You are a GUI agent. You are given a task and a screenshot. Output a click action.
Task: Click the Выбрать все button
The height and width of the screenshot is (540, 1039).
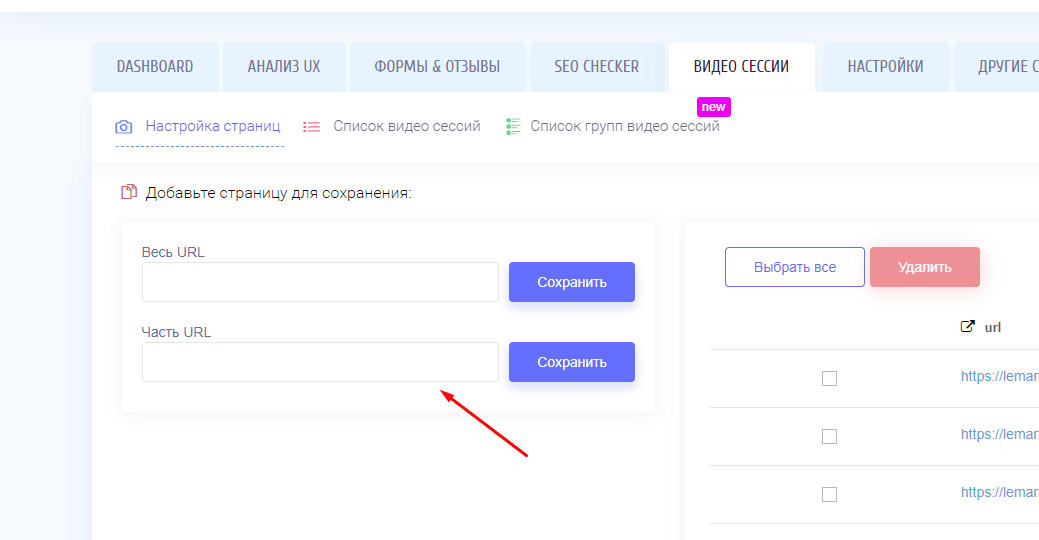[795, 267]
